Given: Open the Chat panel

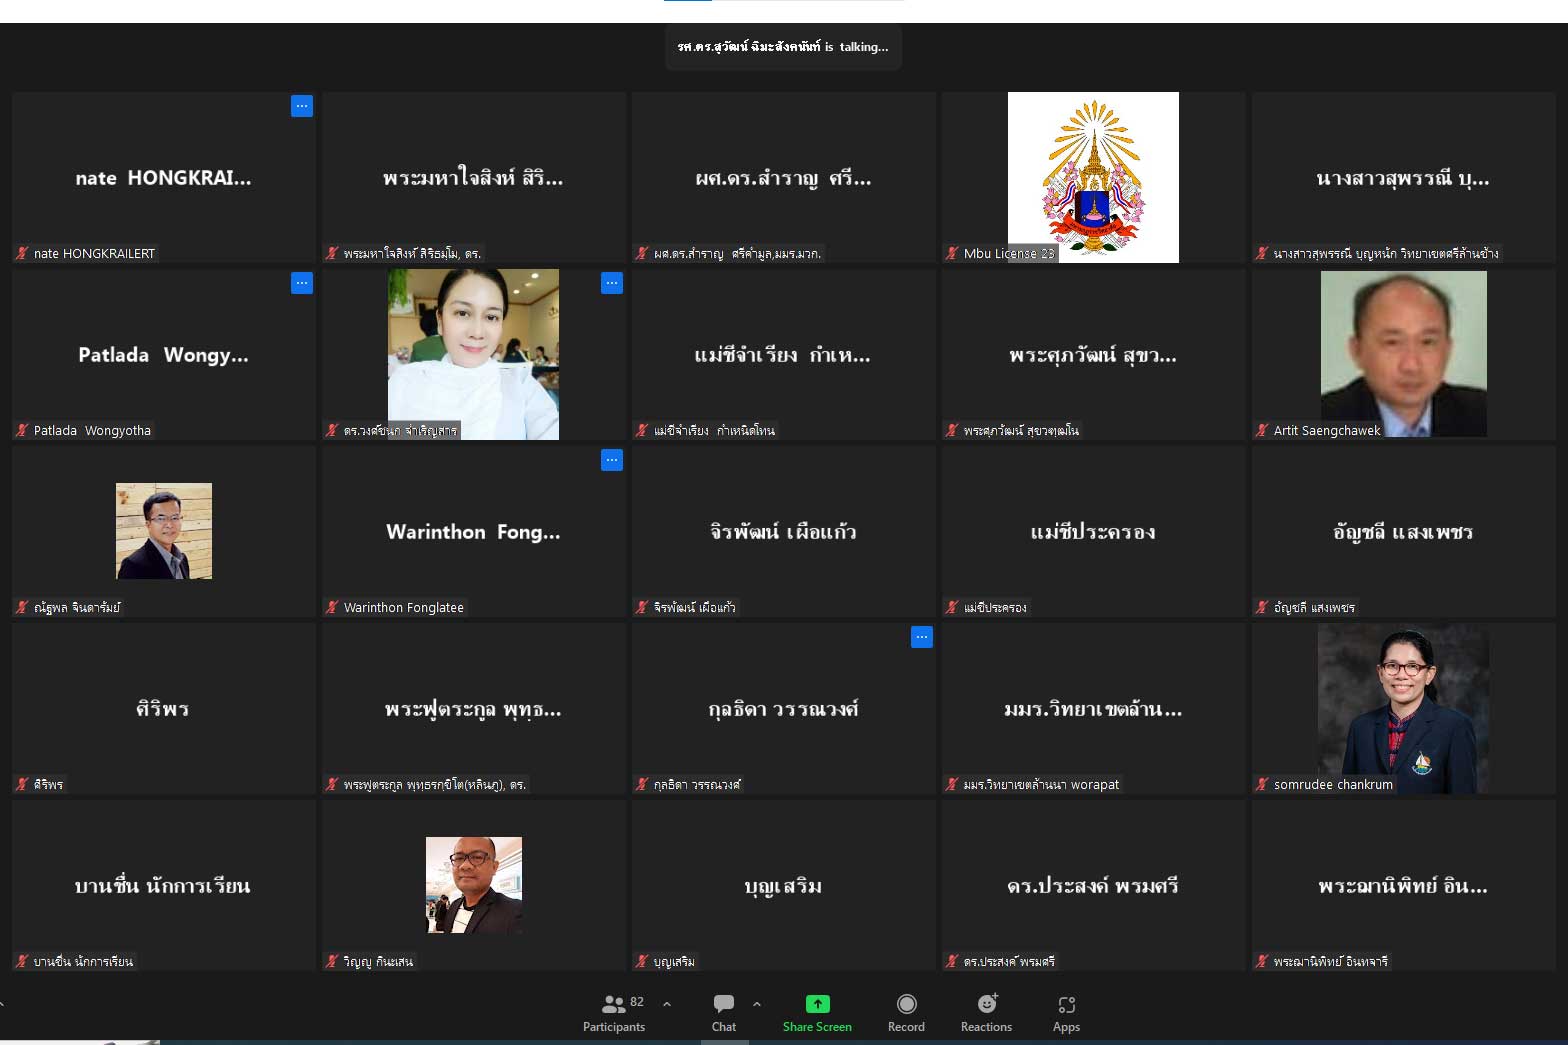Looking at the screenshot, I should [x=724, y=1012].
